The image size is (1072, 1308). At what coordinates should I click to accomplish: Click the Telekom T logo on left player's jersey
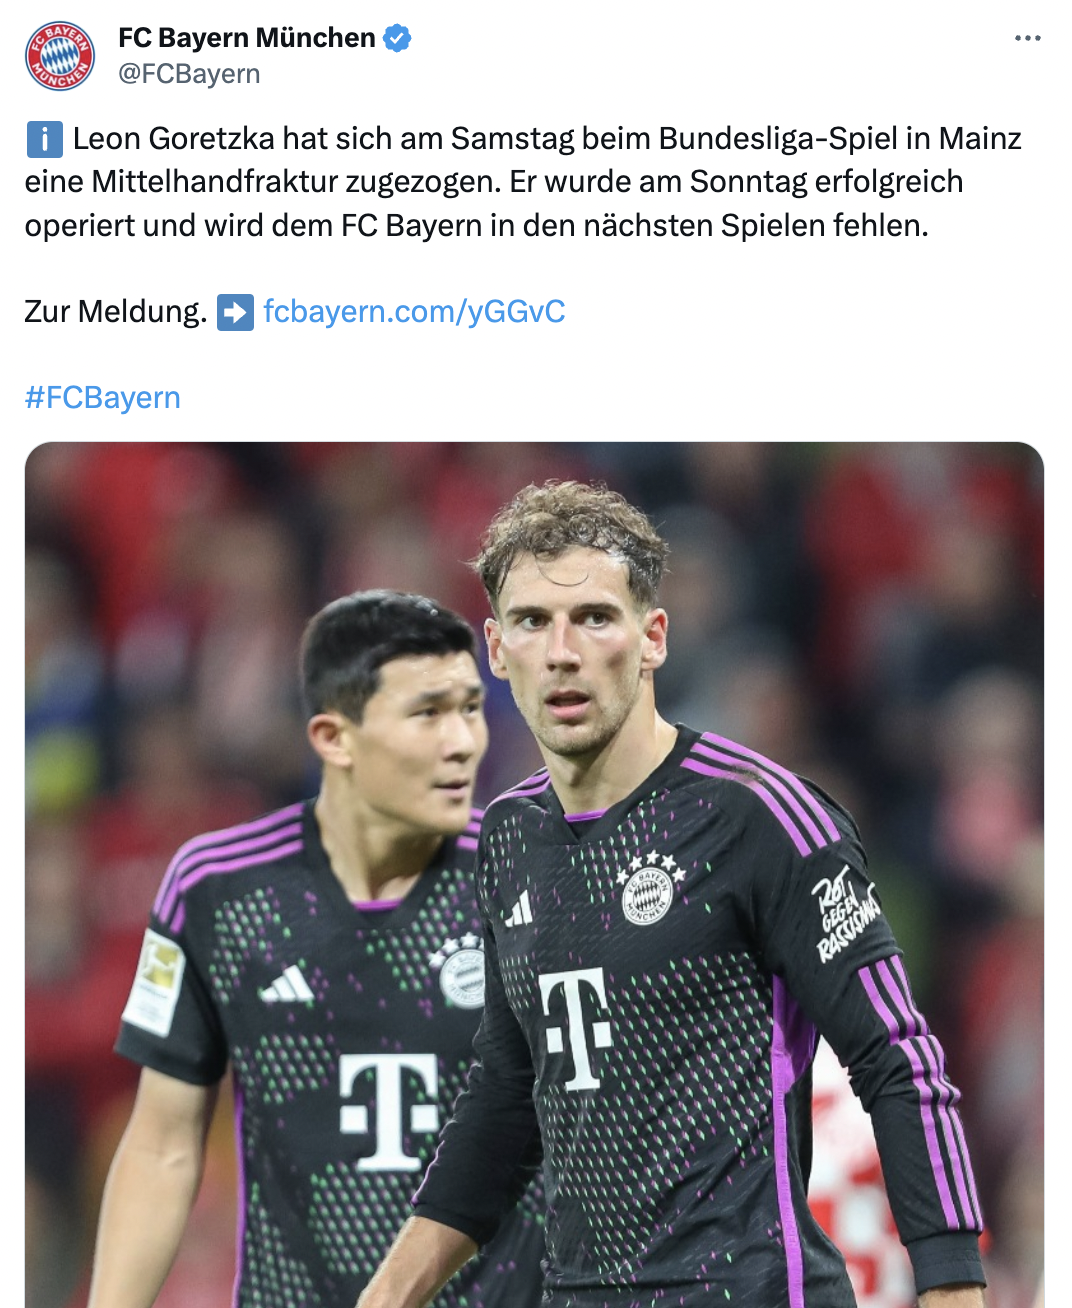(388, 1111)
